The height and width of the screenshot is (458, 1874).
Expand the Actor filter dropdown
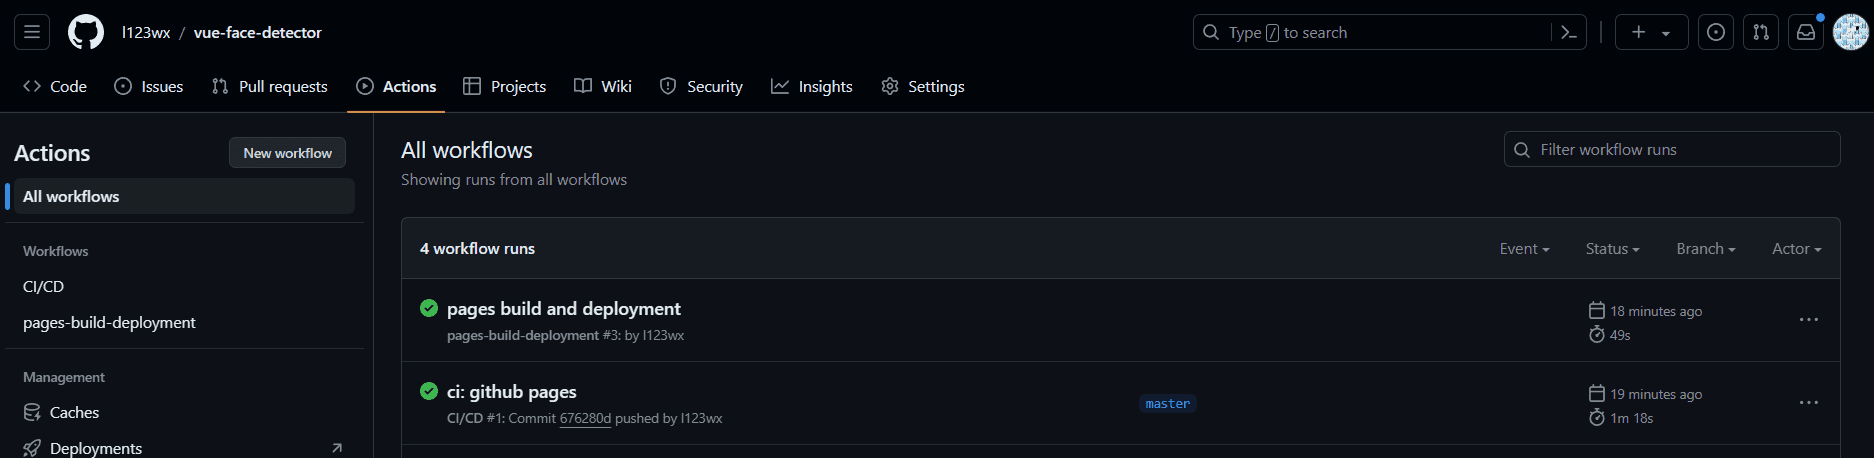click(1796, 249)
